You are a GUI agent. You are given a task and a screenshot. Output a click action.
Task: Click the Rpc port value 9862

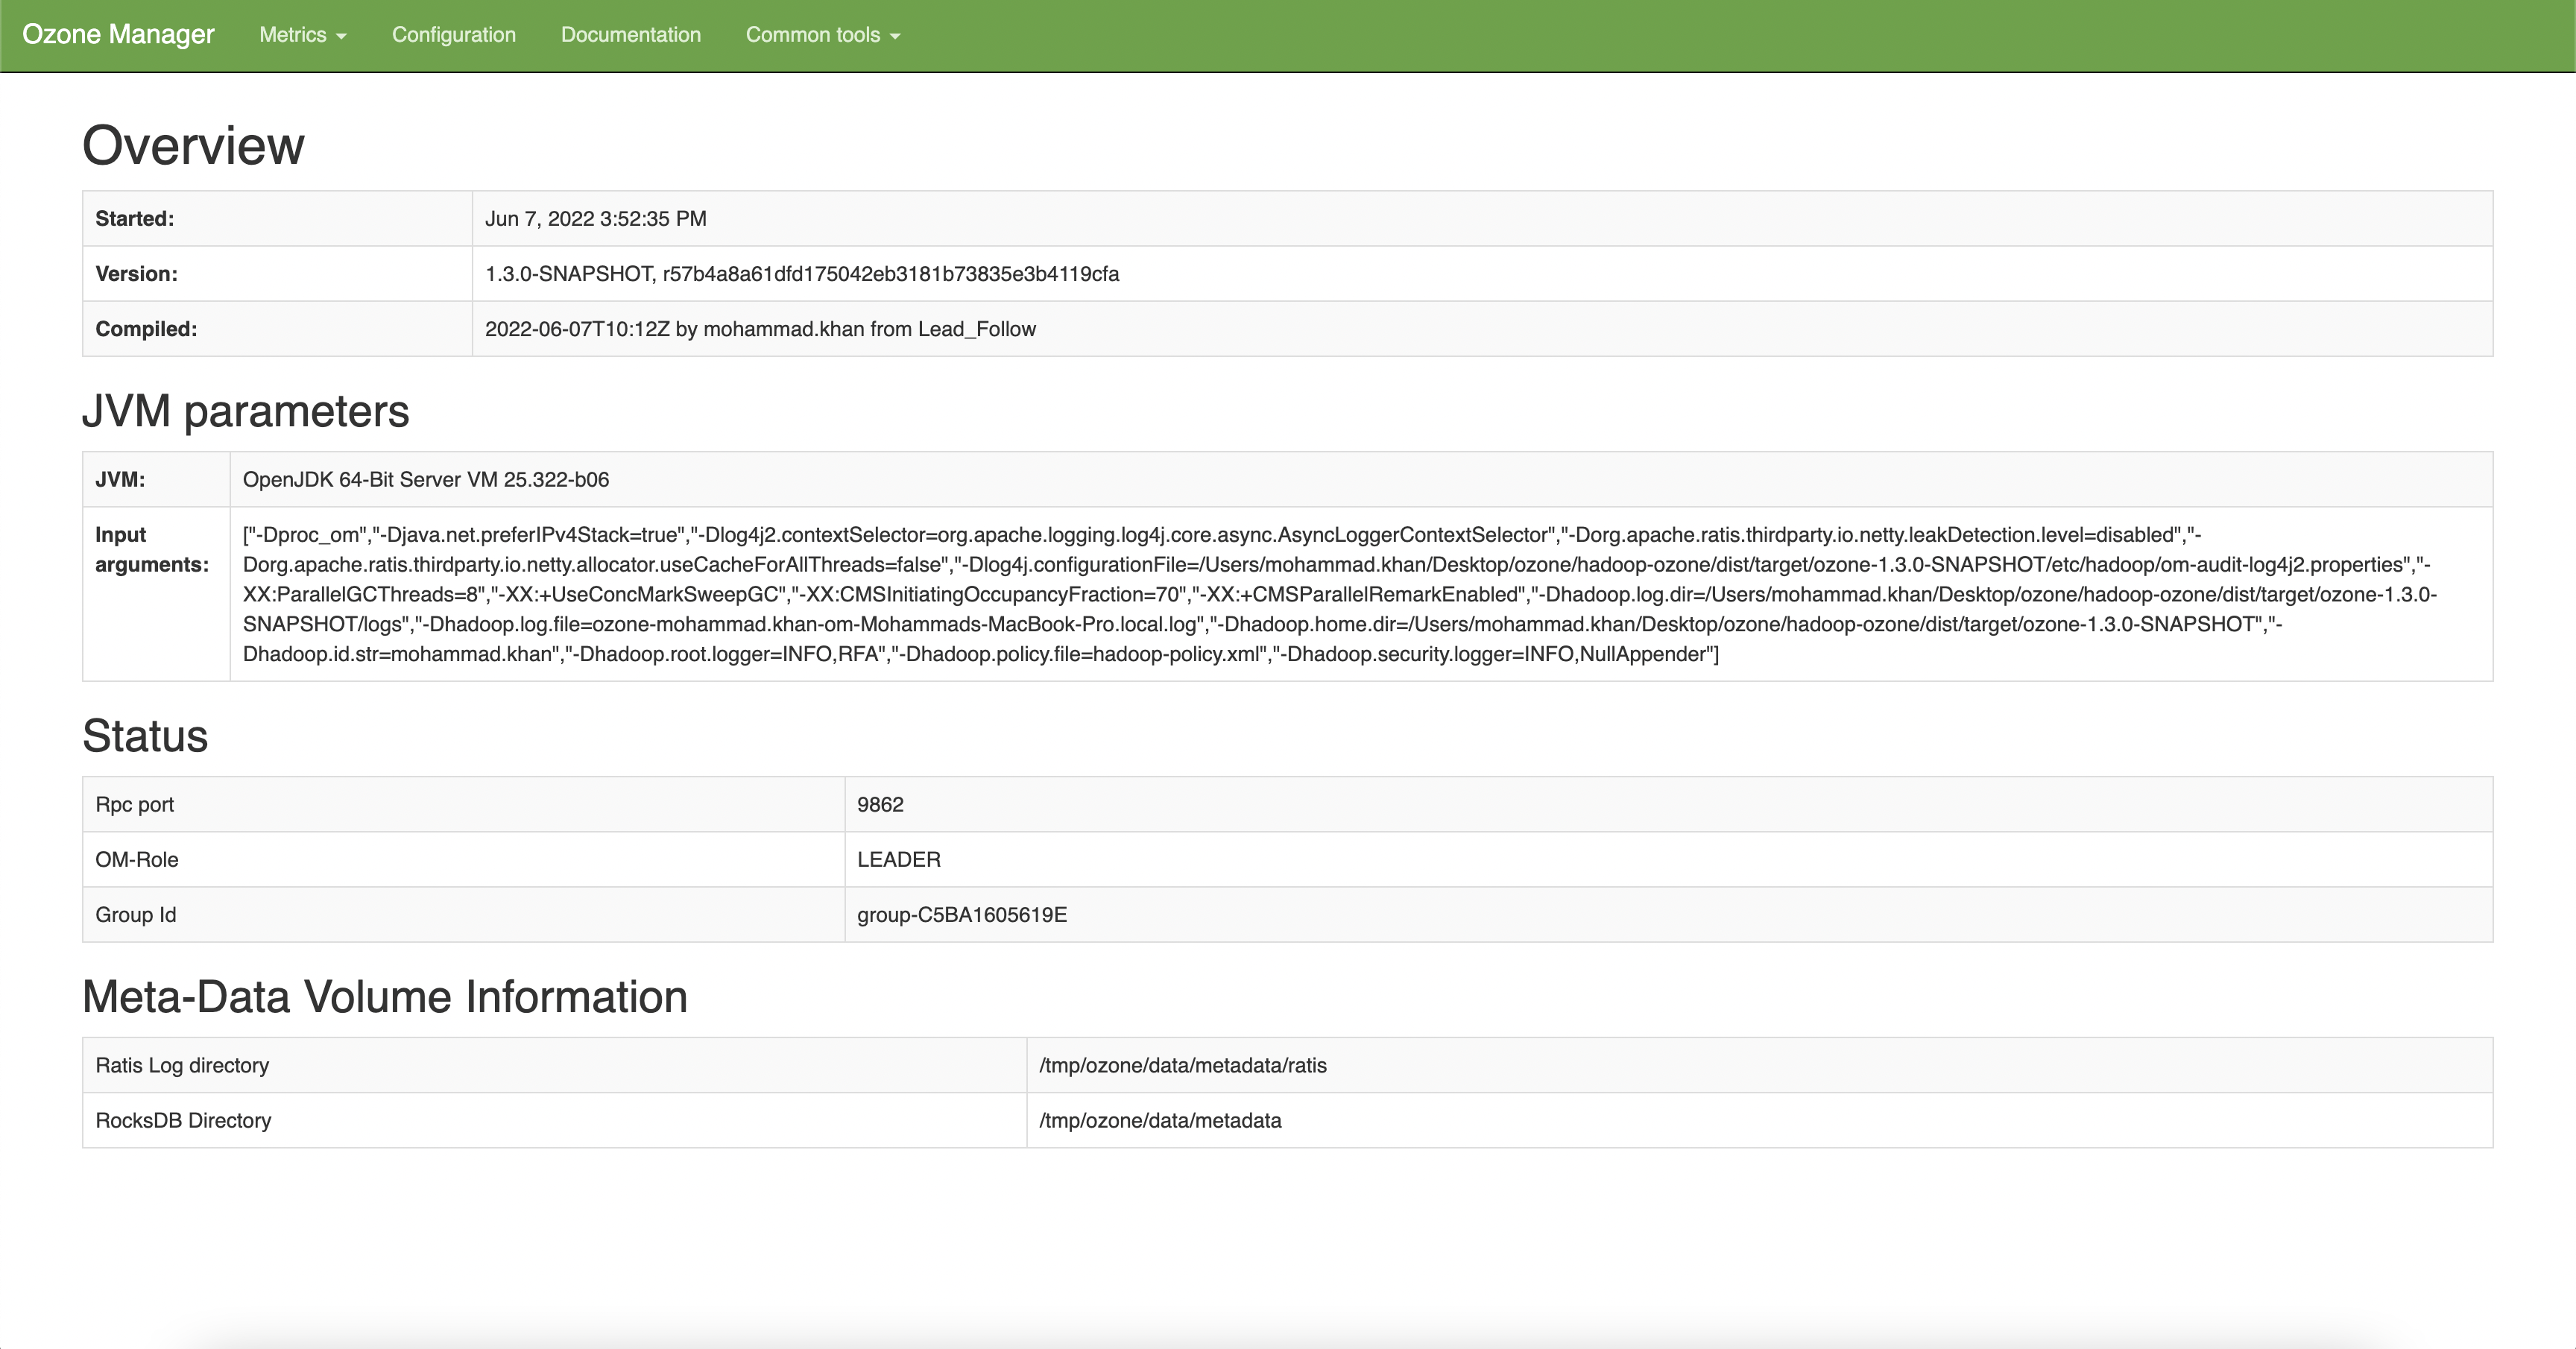(x=880, y=805)
